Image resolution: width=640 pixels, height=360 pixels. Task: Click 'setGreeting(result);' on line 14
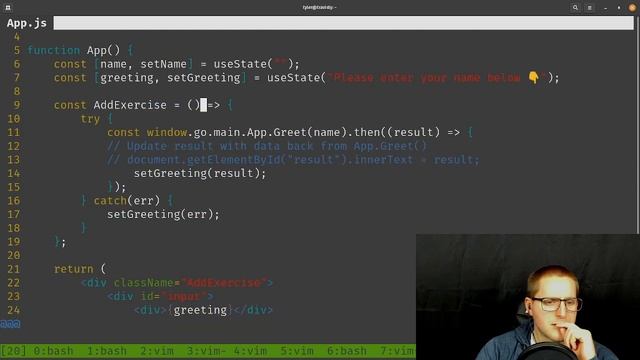200,173
